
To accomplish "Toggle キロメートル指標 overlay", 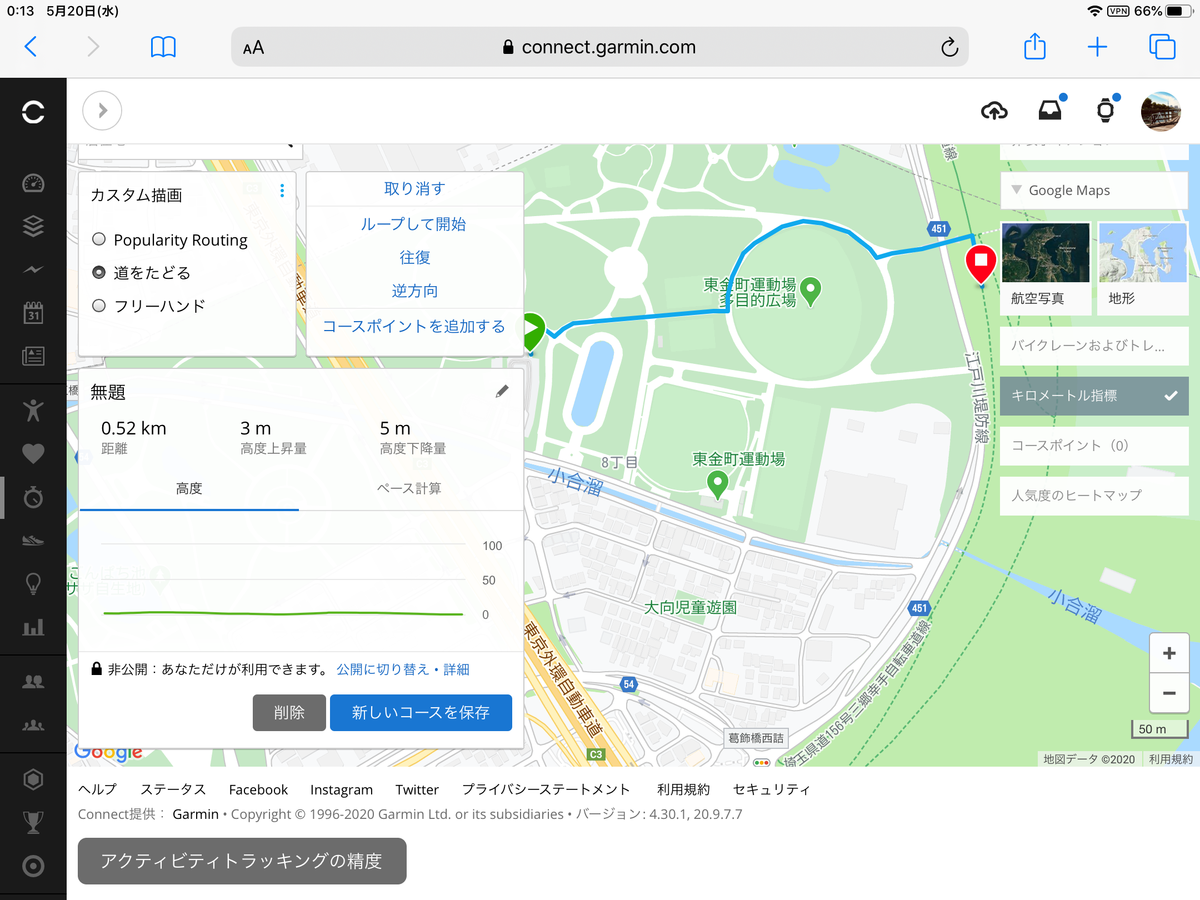I will point(1094,396).
